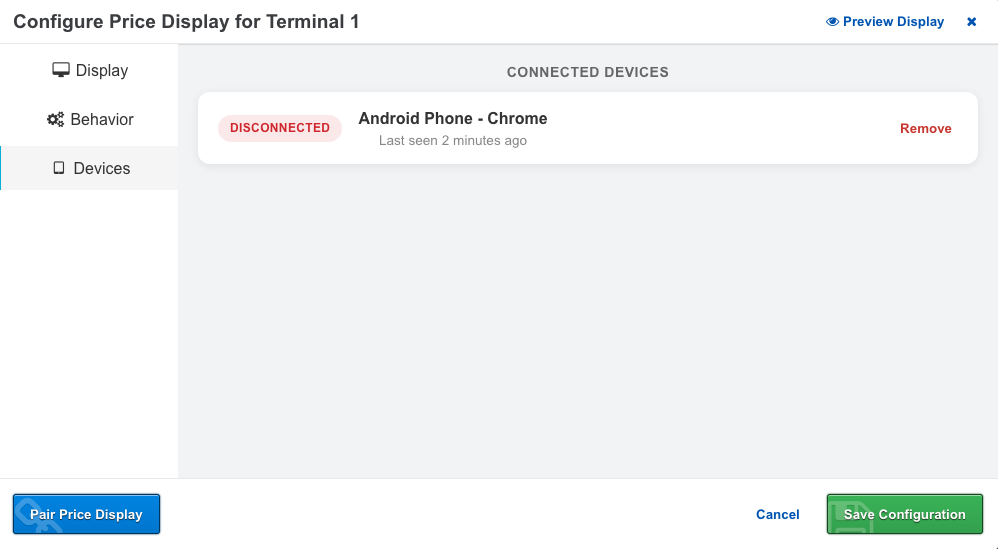Remove the Android Phone - Chrome device
Screen dimensions: 998x549
click(925, 128)
